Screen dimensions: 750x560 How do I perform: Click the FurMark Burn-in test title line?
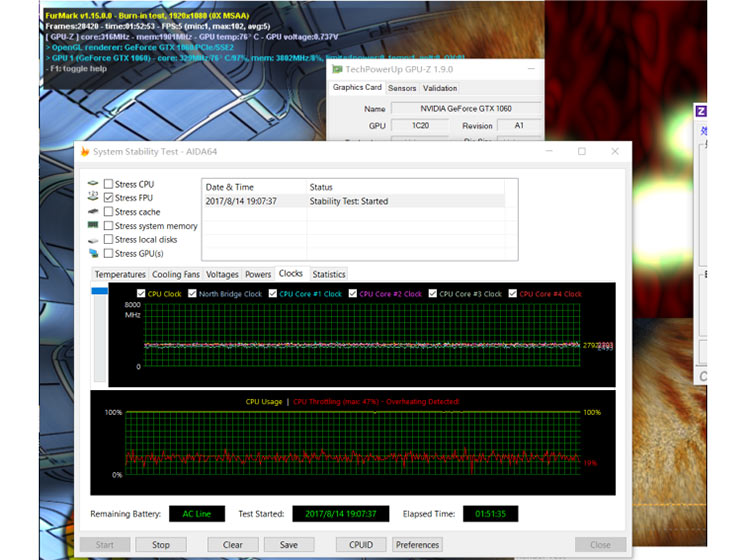pyautogui.click(x=147, y=16)
